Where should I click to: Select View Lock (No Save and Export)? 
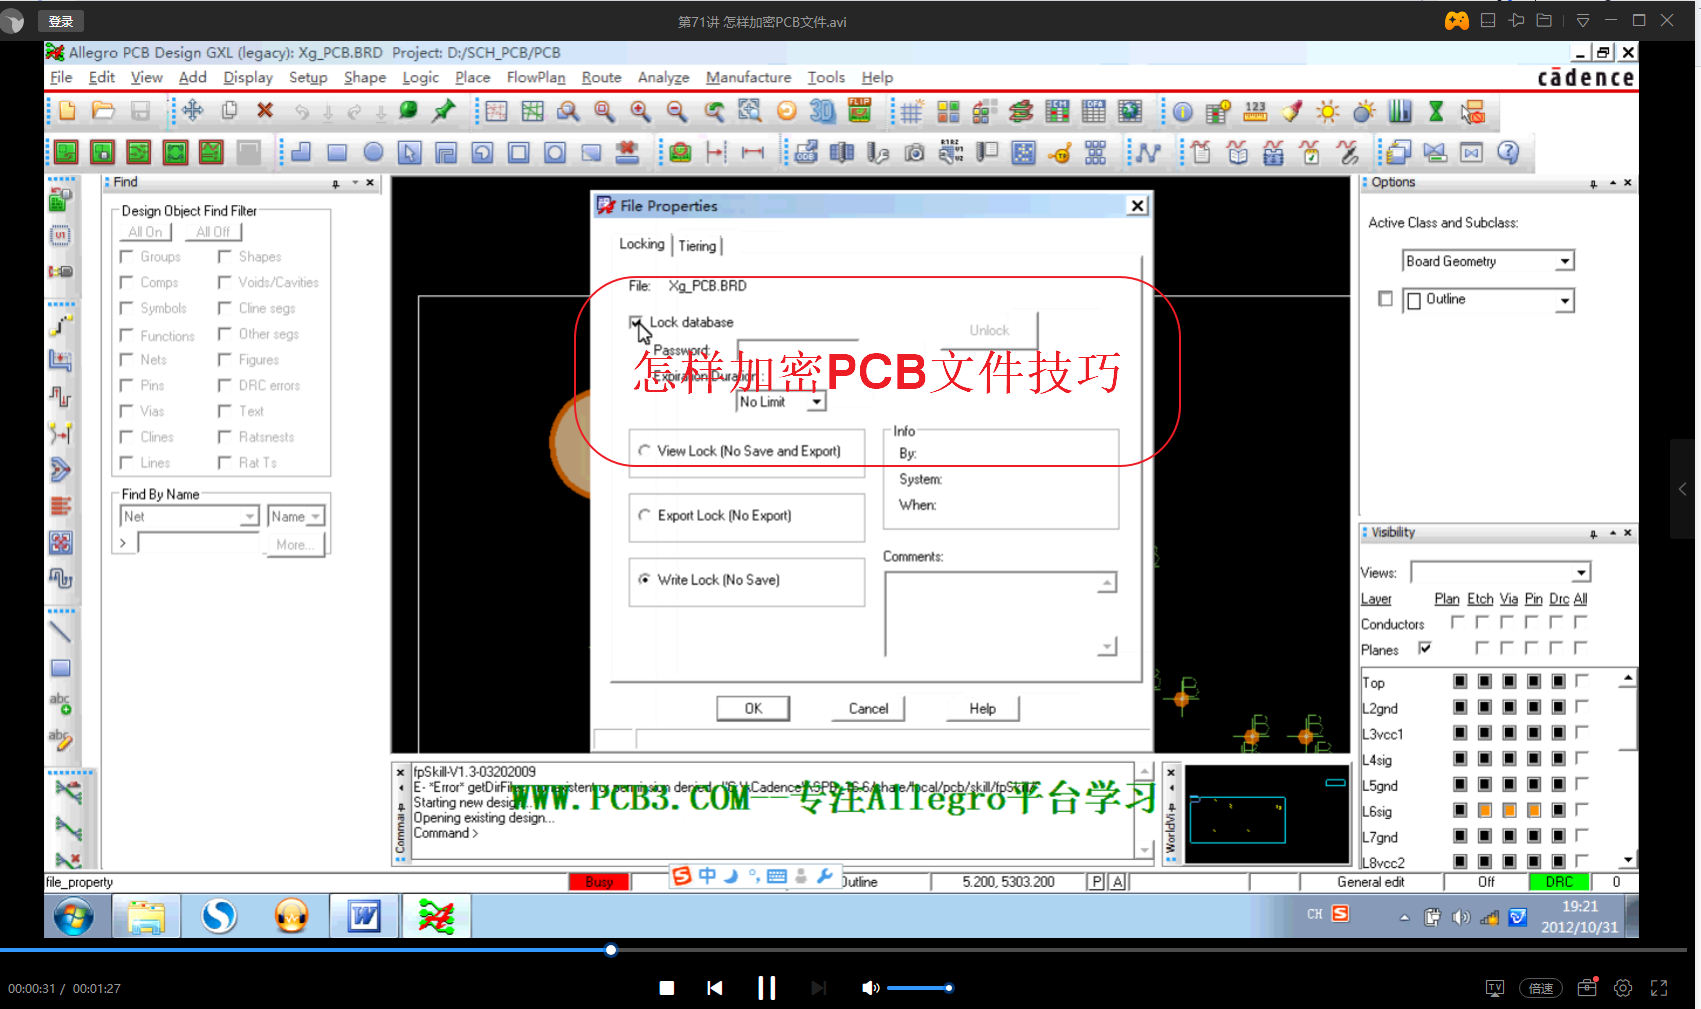coord(645,451)
